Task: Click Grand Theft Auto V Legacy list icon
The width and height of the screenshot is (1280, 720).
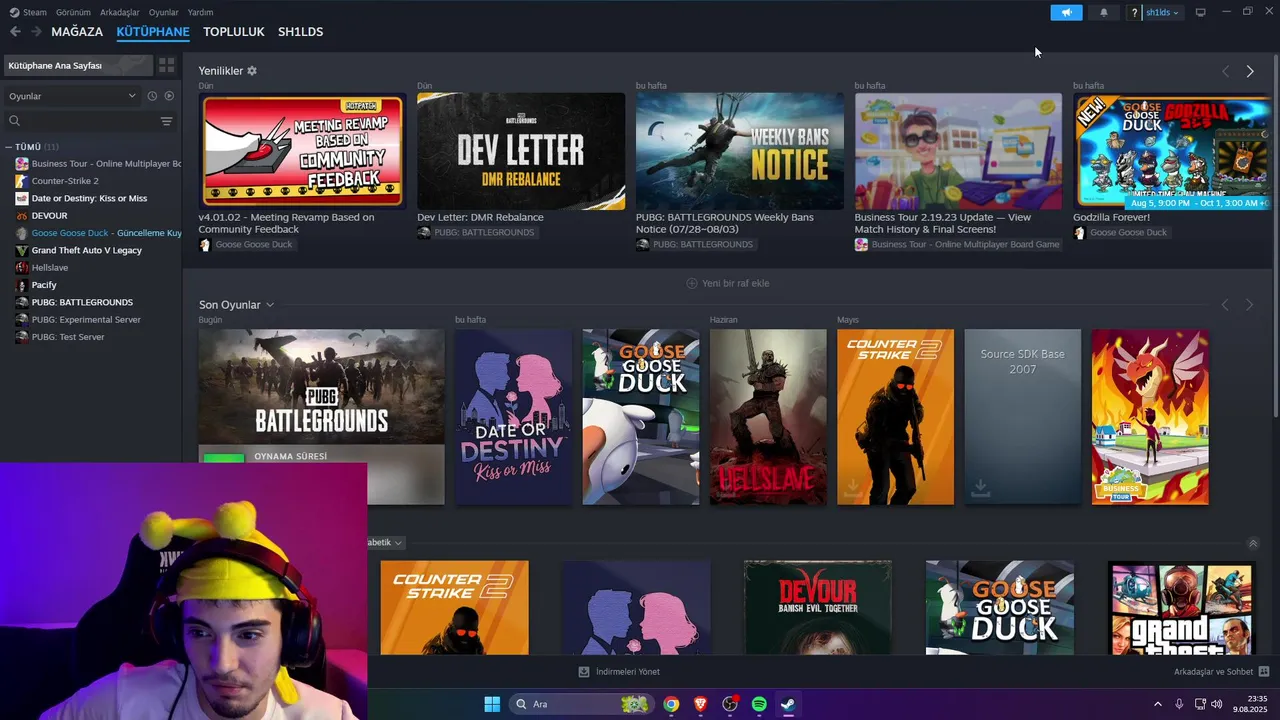Action: click(x=21, y=250)
